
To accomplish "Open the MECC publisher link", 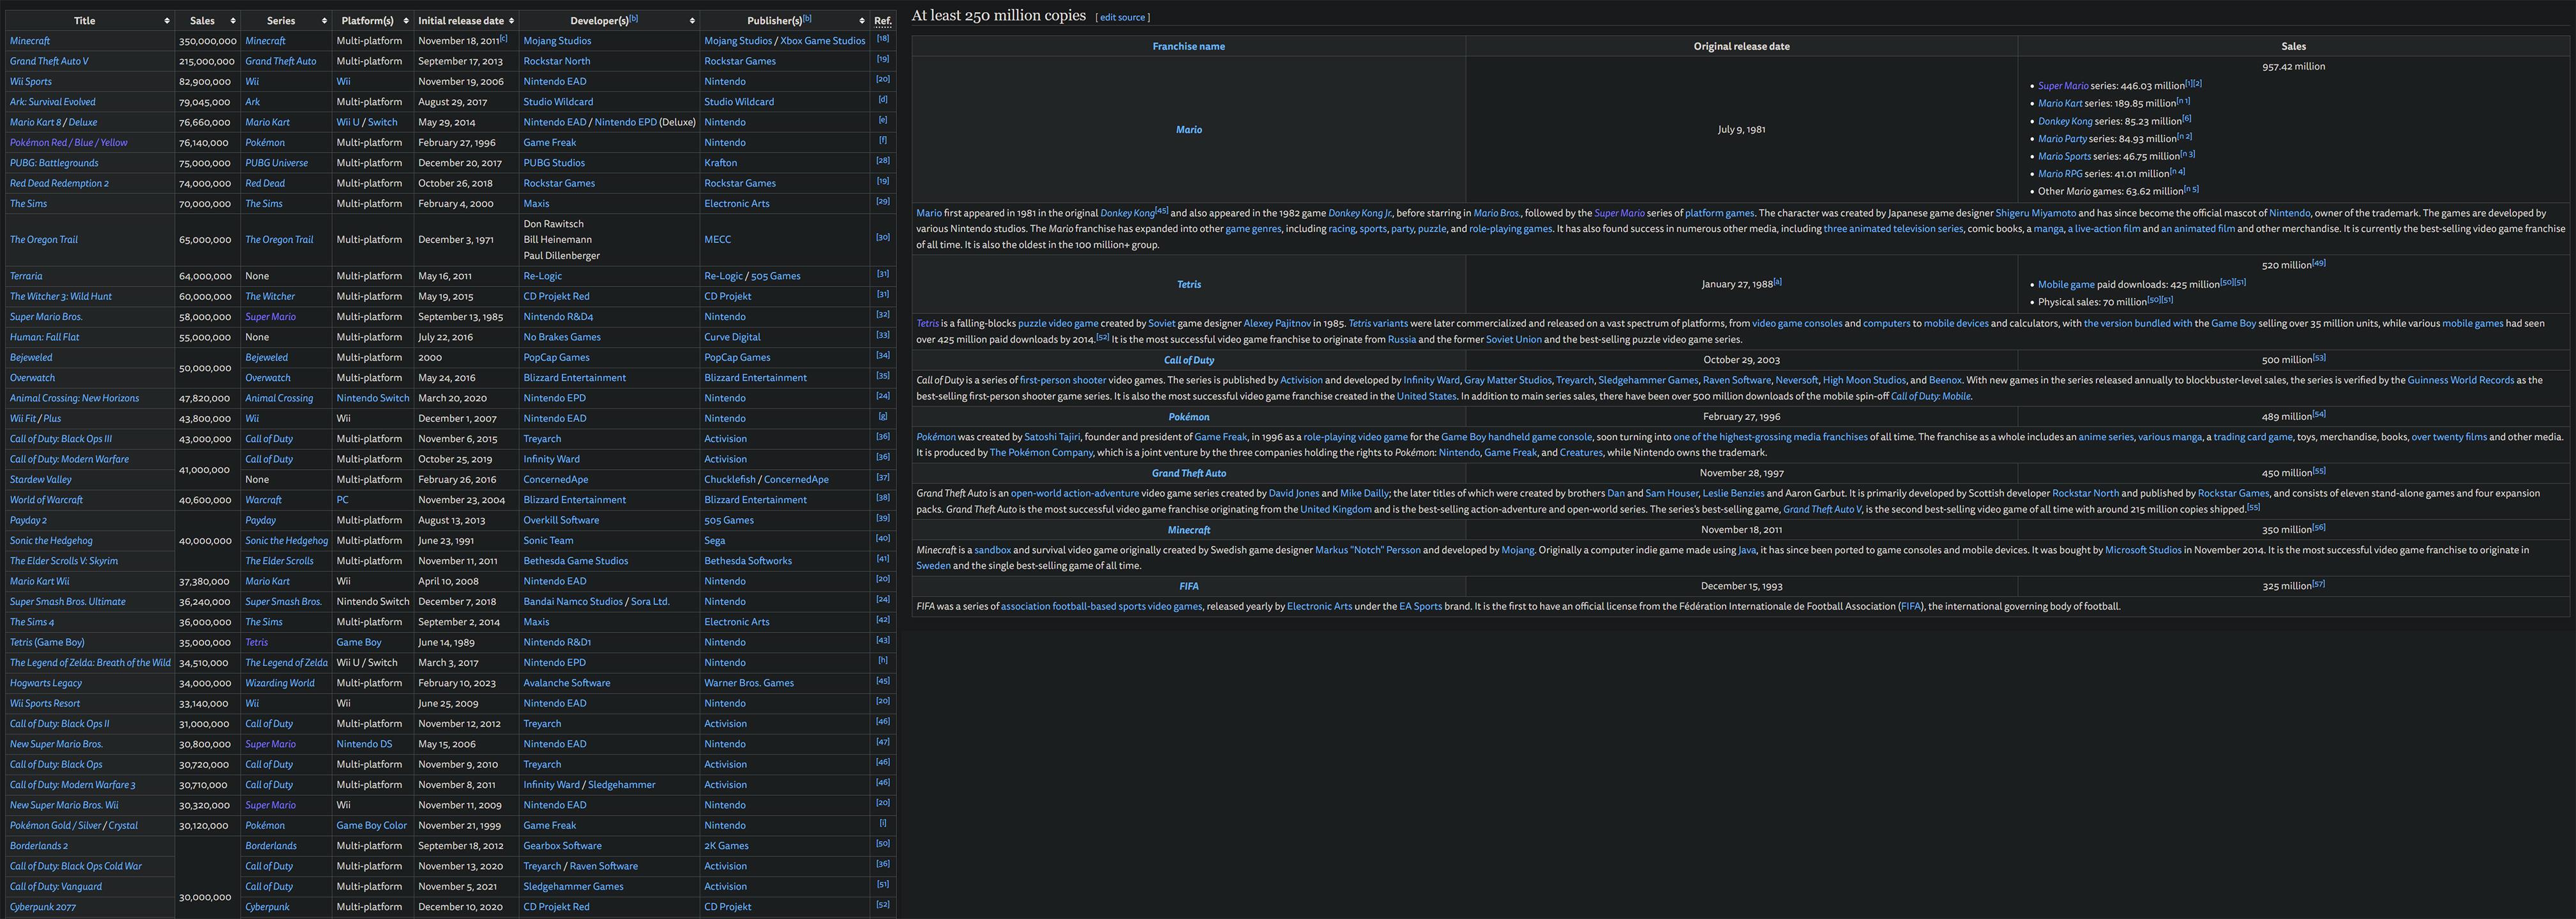I will pyautogui.click(x=717, y=240).
